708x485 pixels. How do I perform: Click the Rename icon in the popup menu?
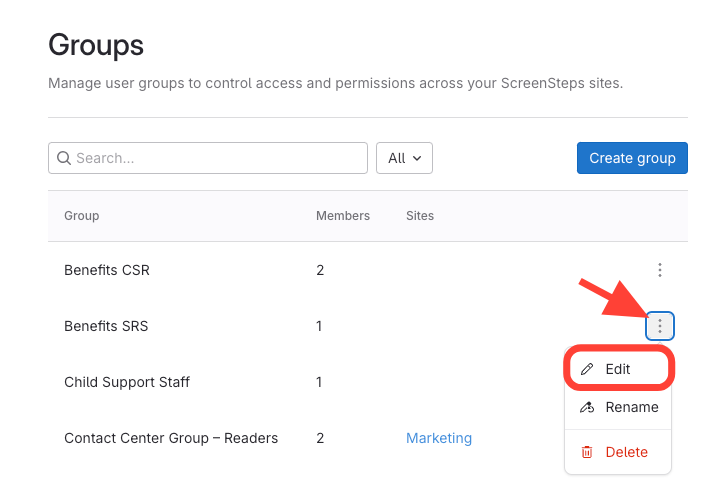pyautogui.click(x=587, y=407)
